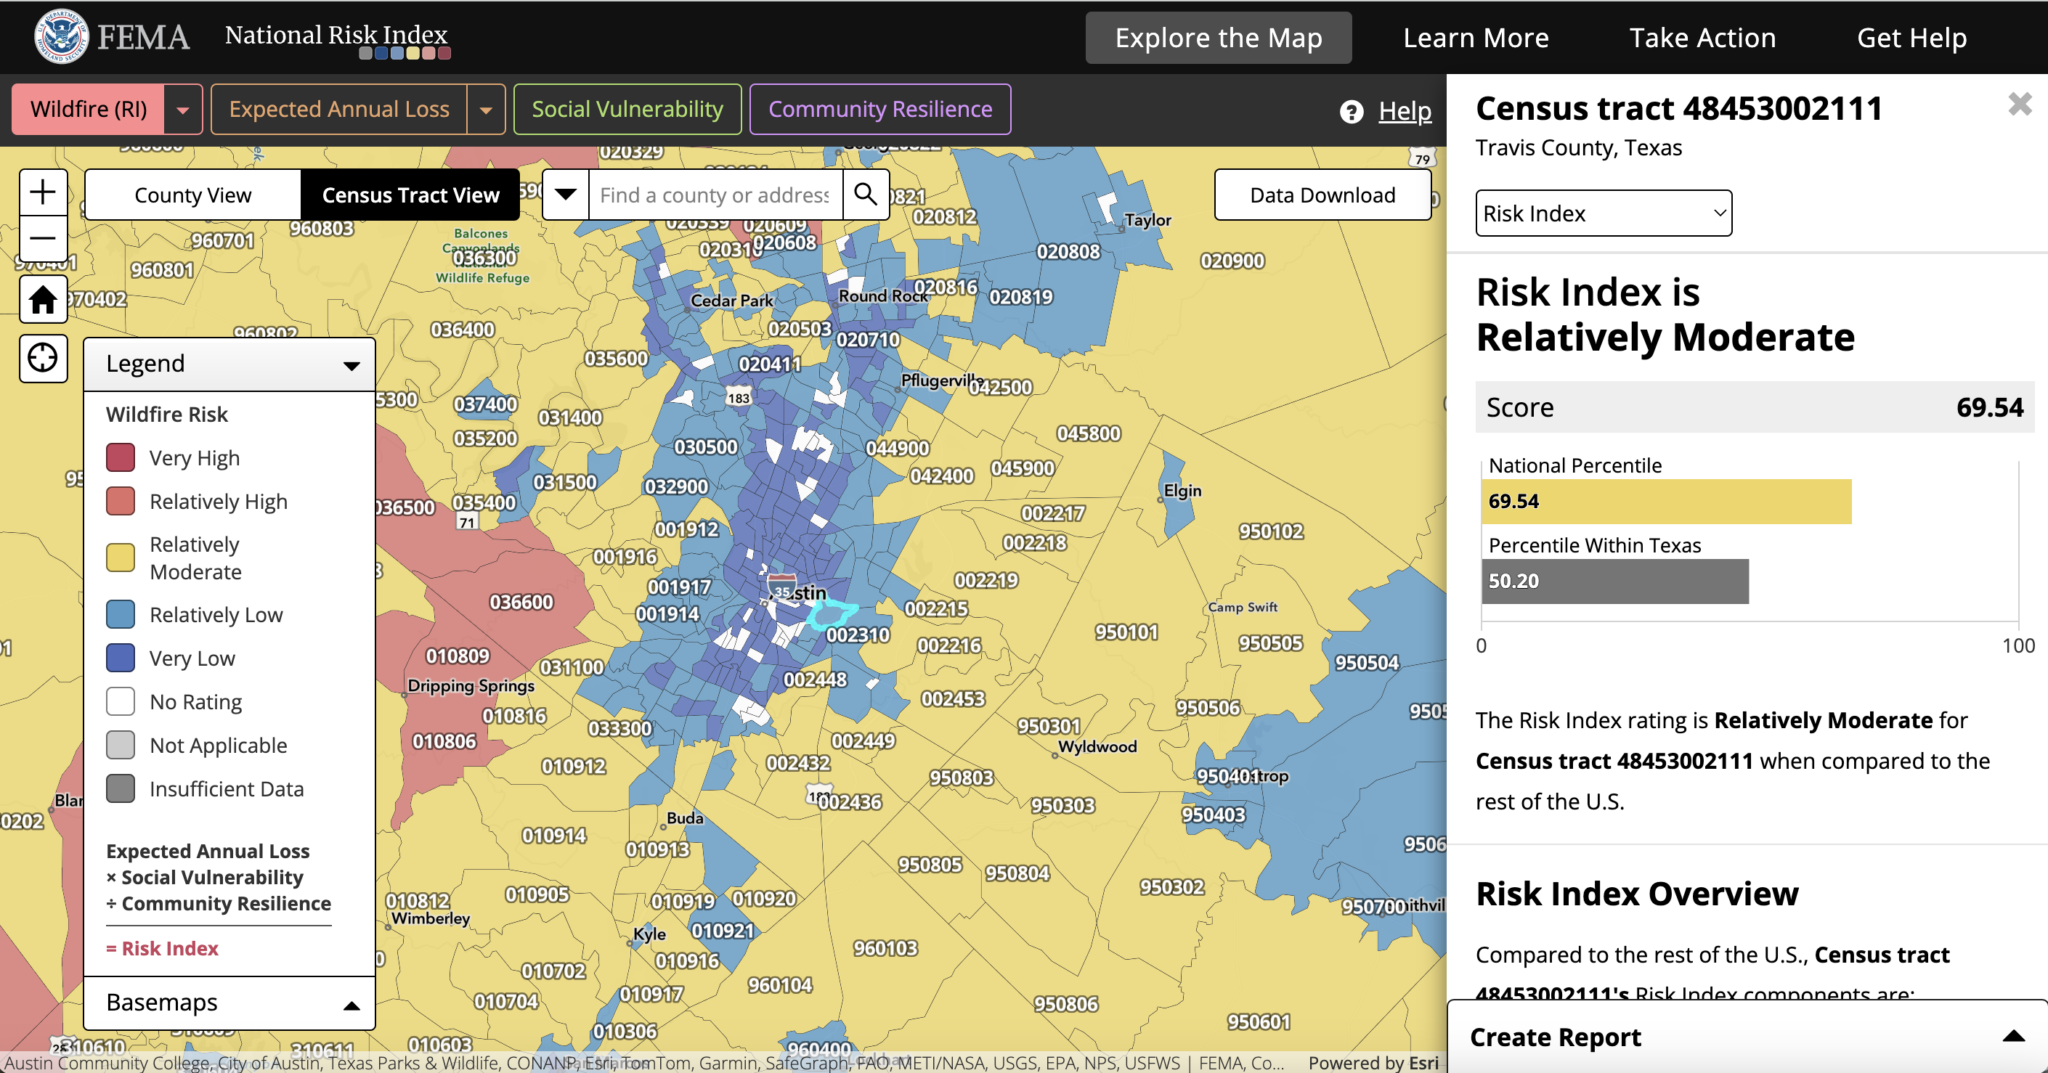Switch to County View
The image size is (2048, 1073).
(x=193, y=195)
